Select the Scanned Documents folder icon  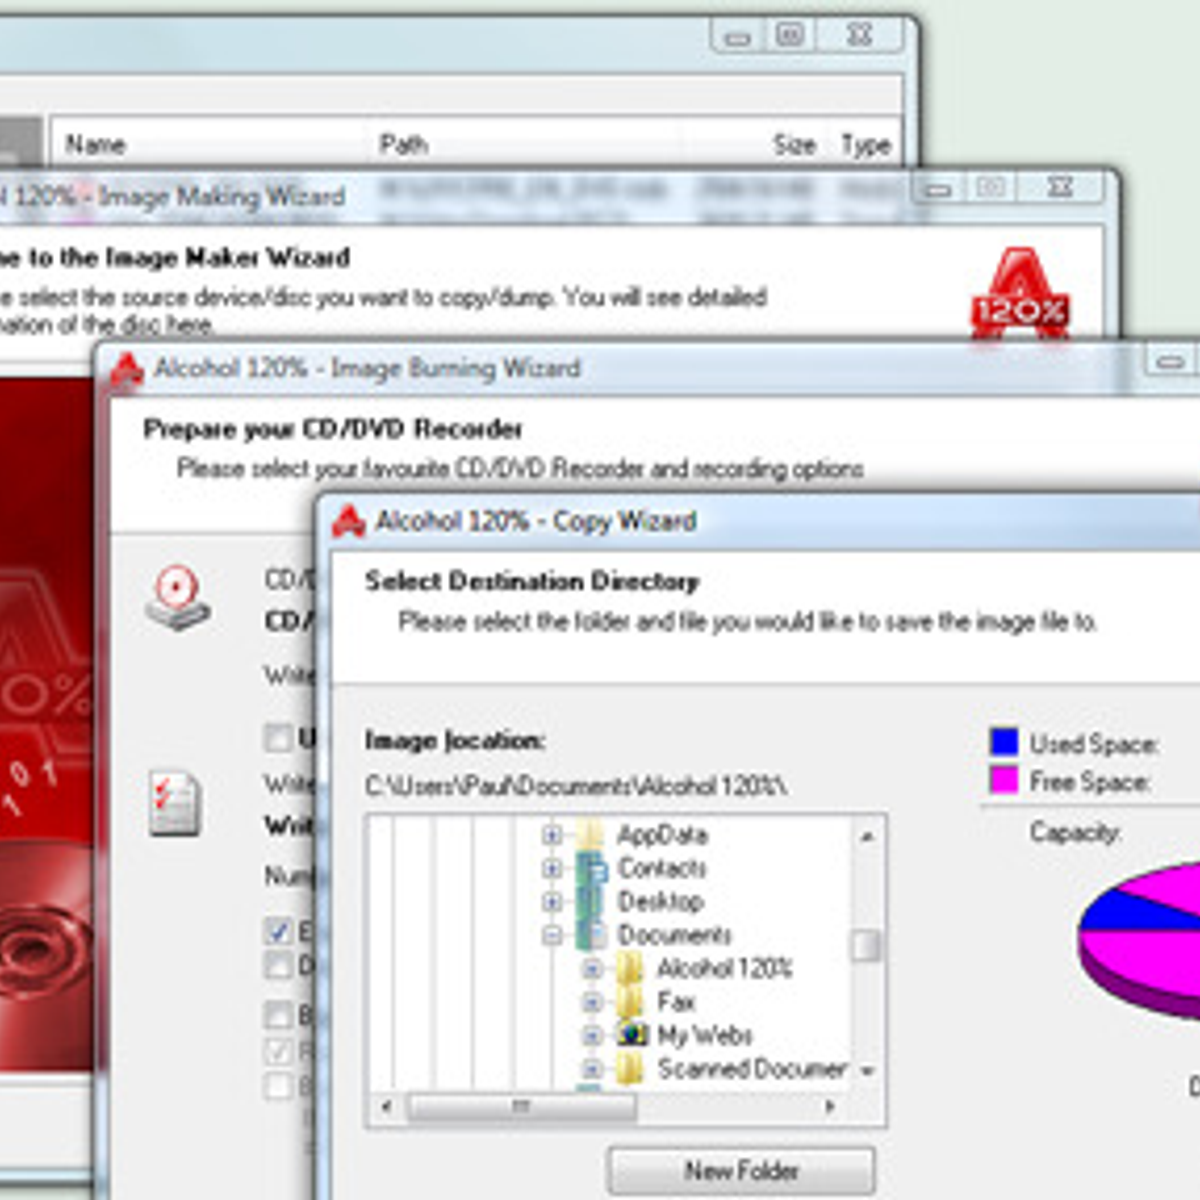point(630,1069)
